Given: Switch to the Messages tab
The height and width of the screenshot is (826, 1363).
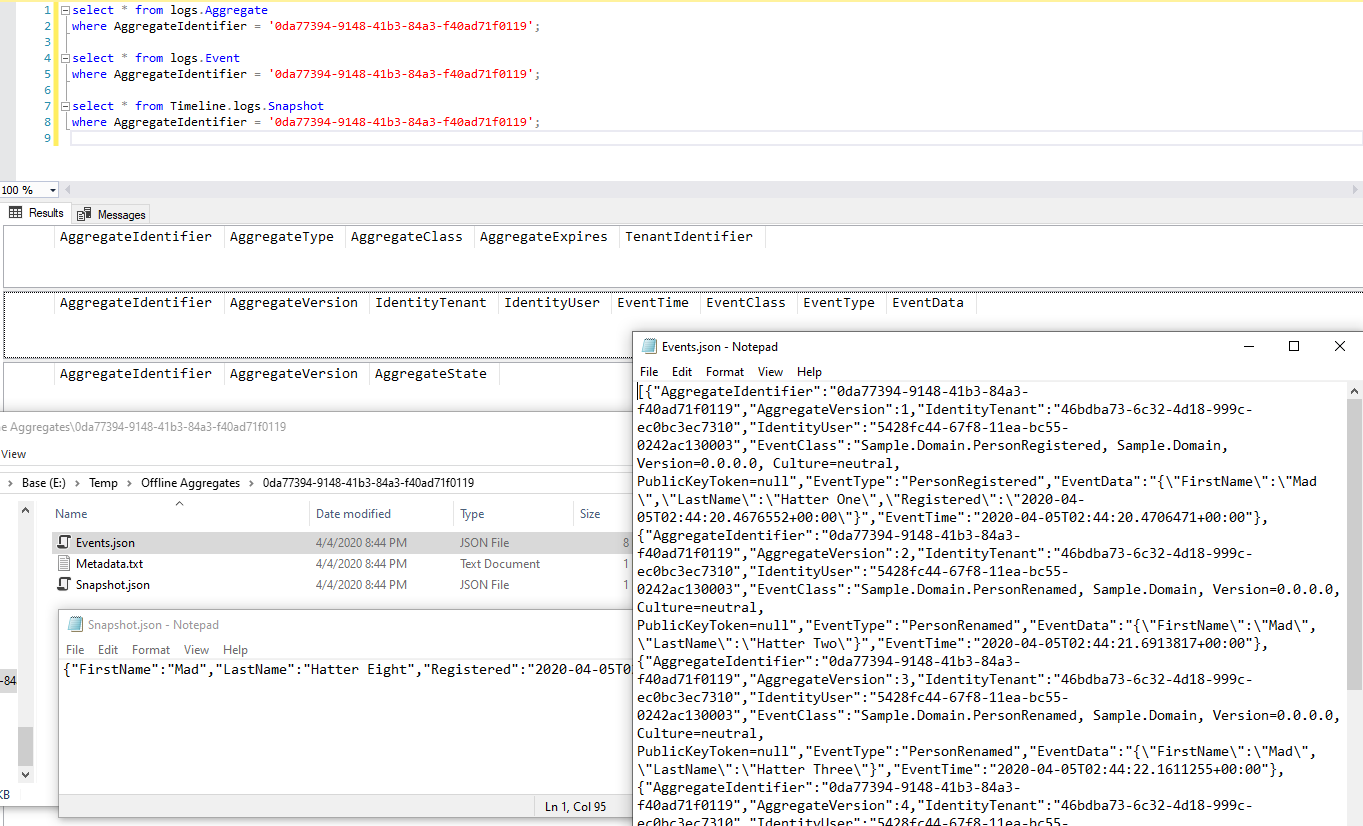Looking at the screenshot, I should point(112,214).
